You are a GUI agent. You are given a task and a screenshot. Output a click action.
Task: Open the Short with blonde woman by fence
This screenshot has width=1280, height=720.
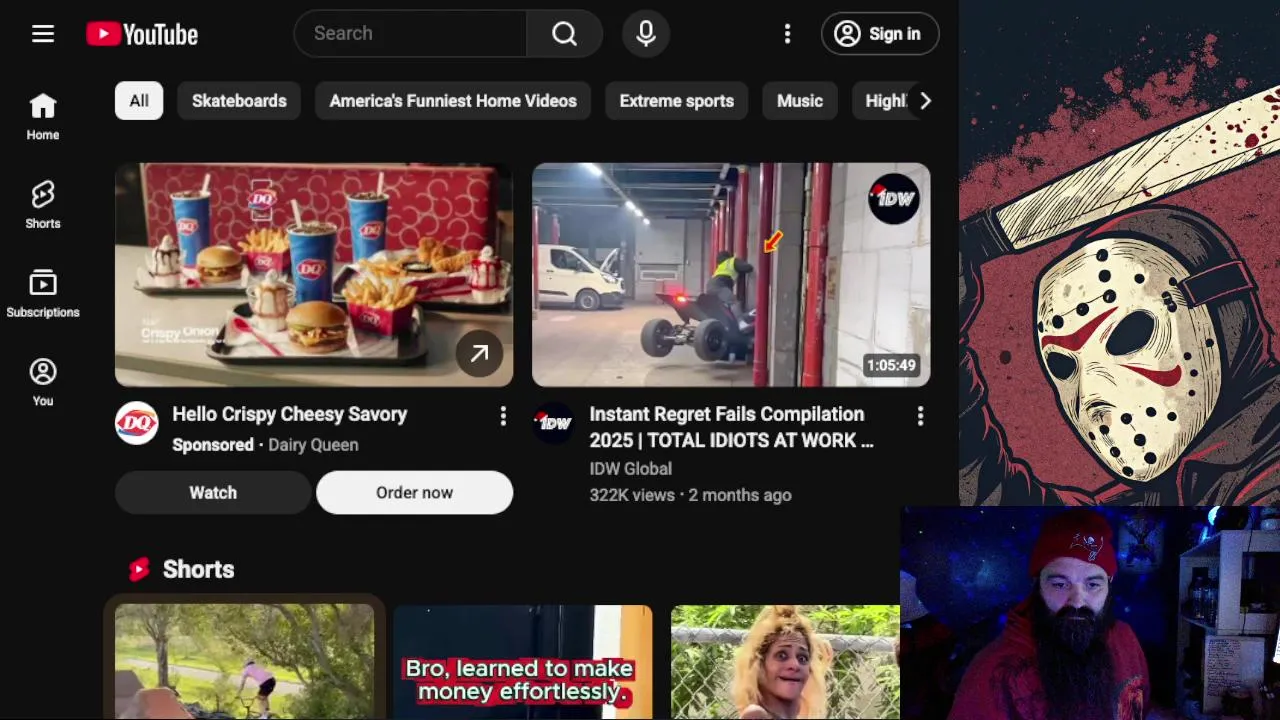tap(786, 662)
